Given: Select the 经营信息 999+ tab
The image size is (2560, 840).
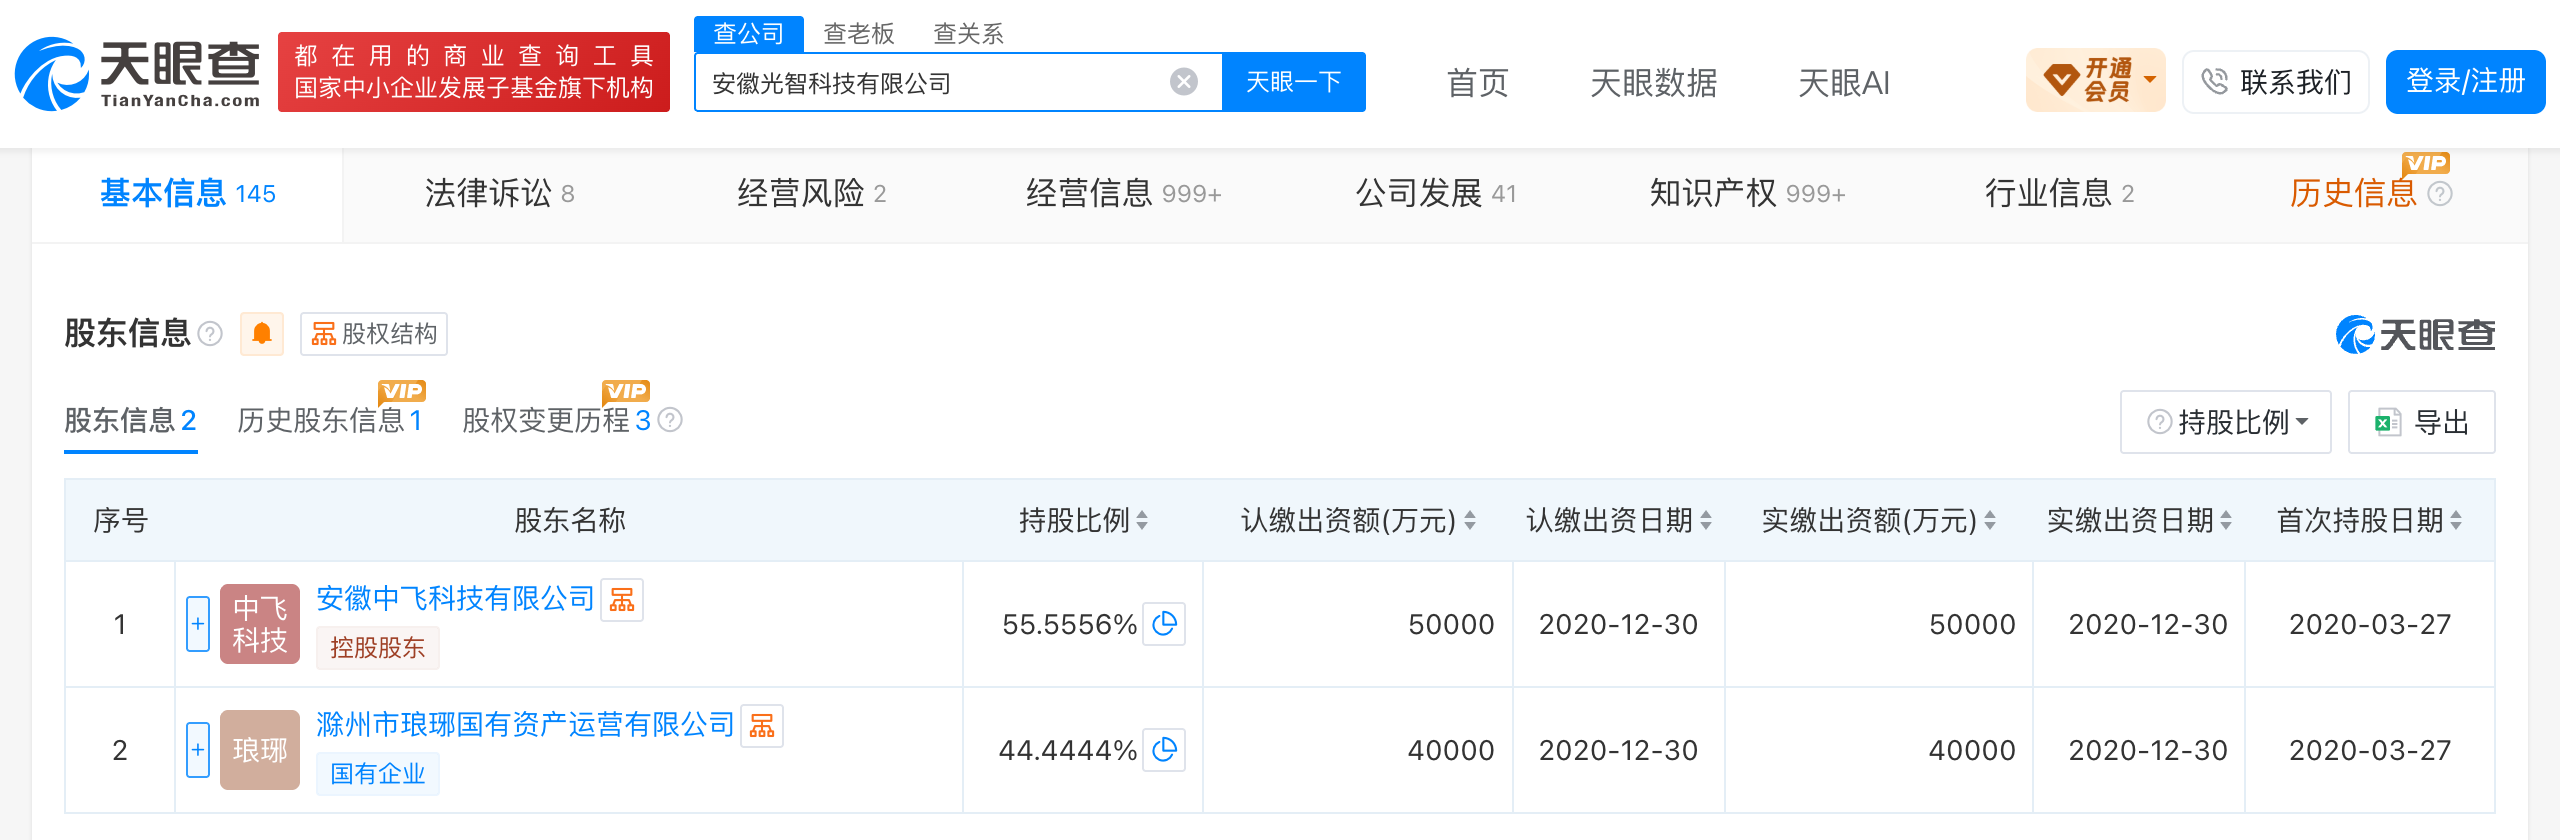Looking at the screenshot, I should pyautogui.click(x=1124, y=193).
